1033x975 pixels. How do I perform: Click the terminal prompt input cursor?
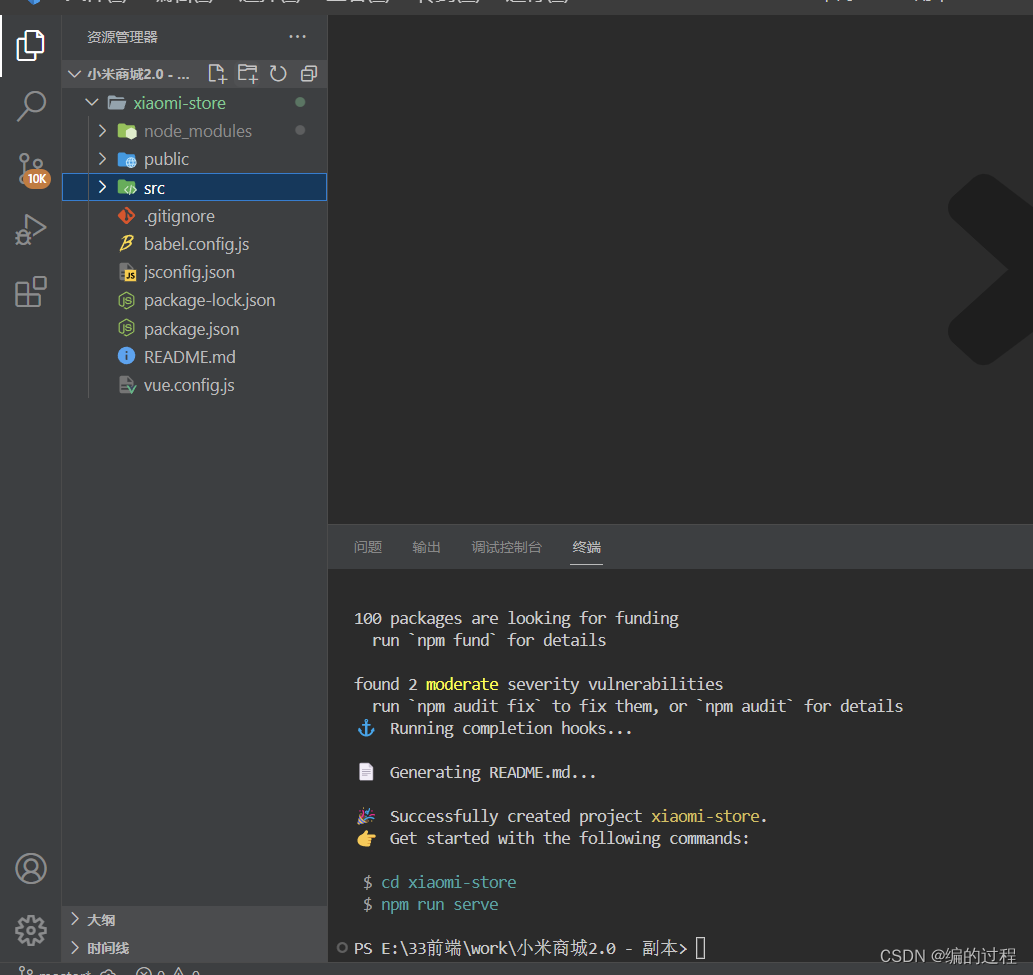click(700, 948)
